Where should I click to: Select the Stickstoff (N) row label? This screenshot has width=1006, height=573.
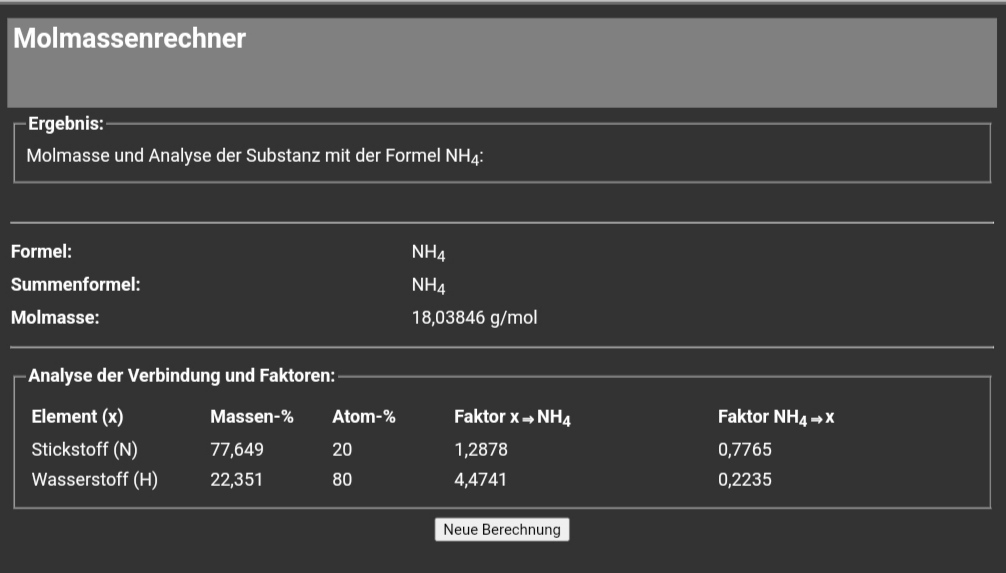click(x=85, y=449)
